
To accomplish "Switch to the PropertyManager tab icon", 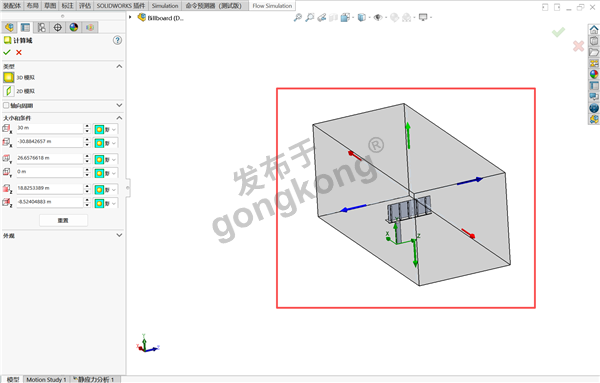I will (x=25, y=27).
